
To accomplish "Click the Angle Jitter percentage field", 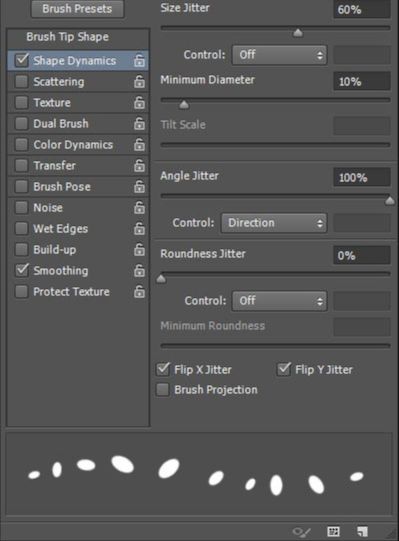I will coord(362,177).
